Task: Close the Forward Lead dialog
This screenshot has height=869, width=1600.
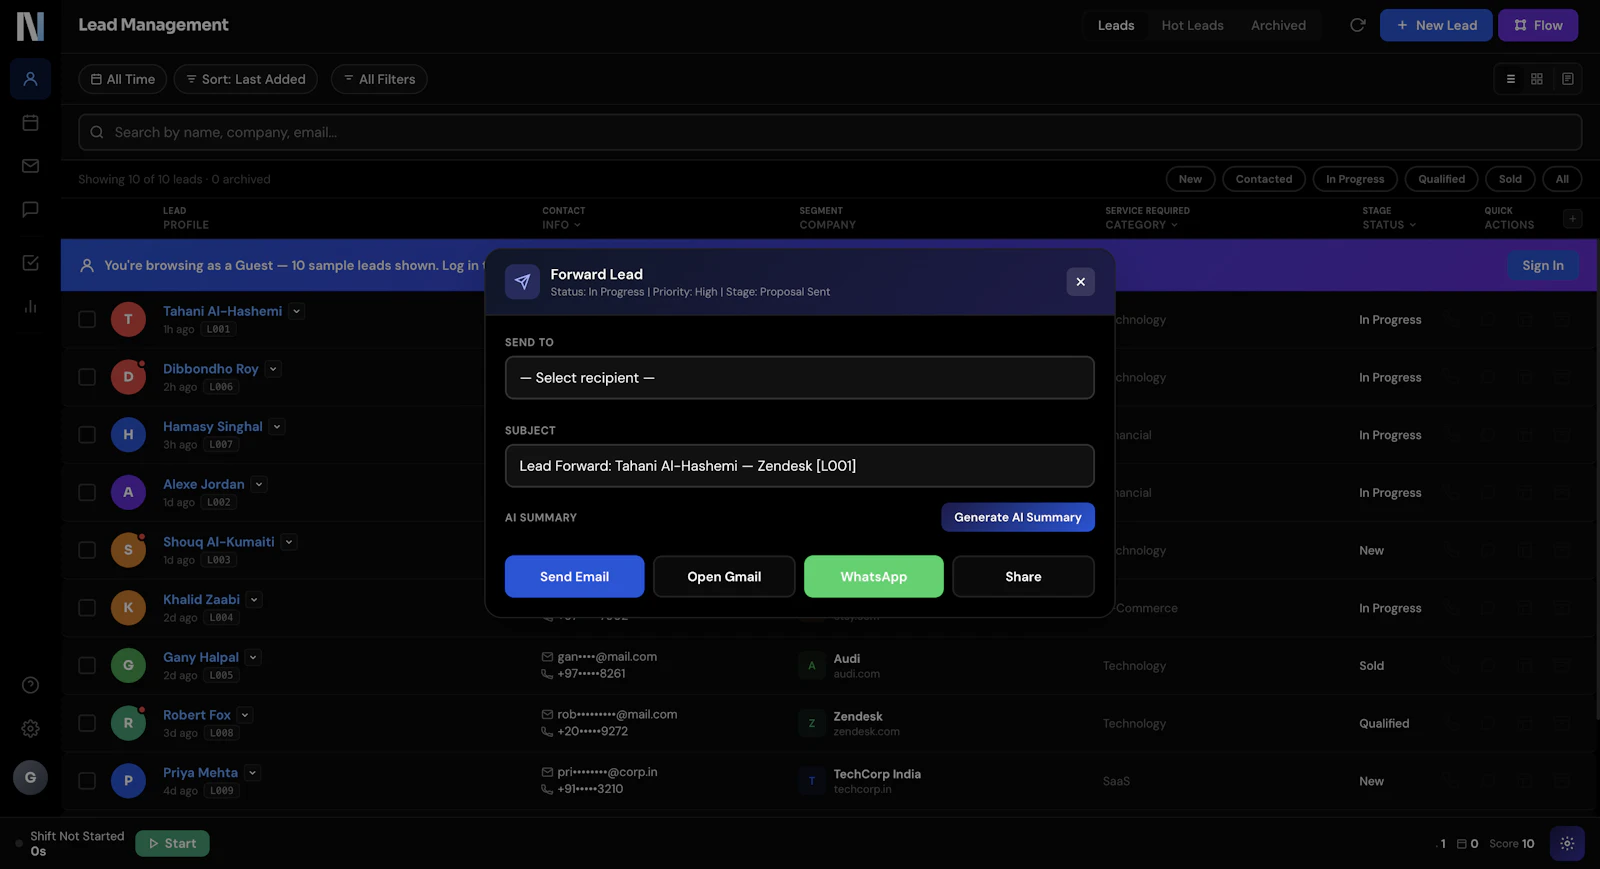Action: tap(1080, 282)
